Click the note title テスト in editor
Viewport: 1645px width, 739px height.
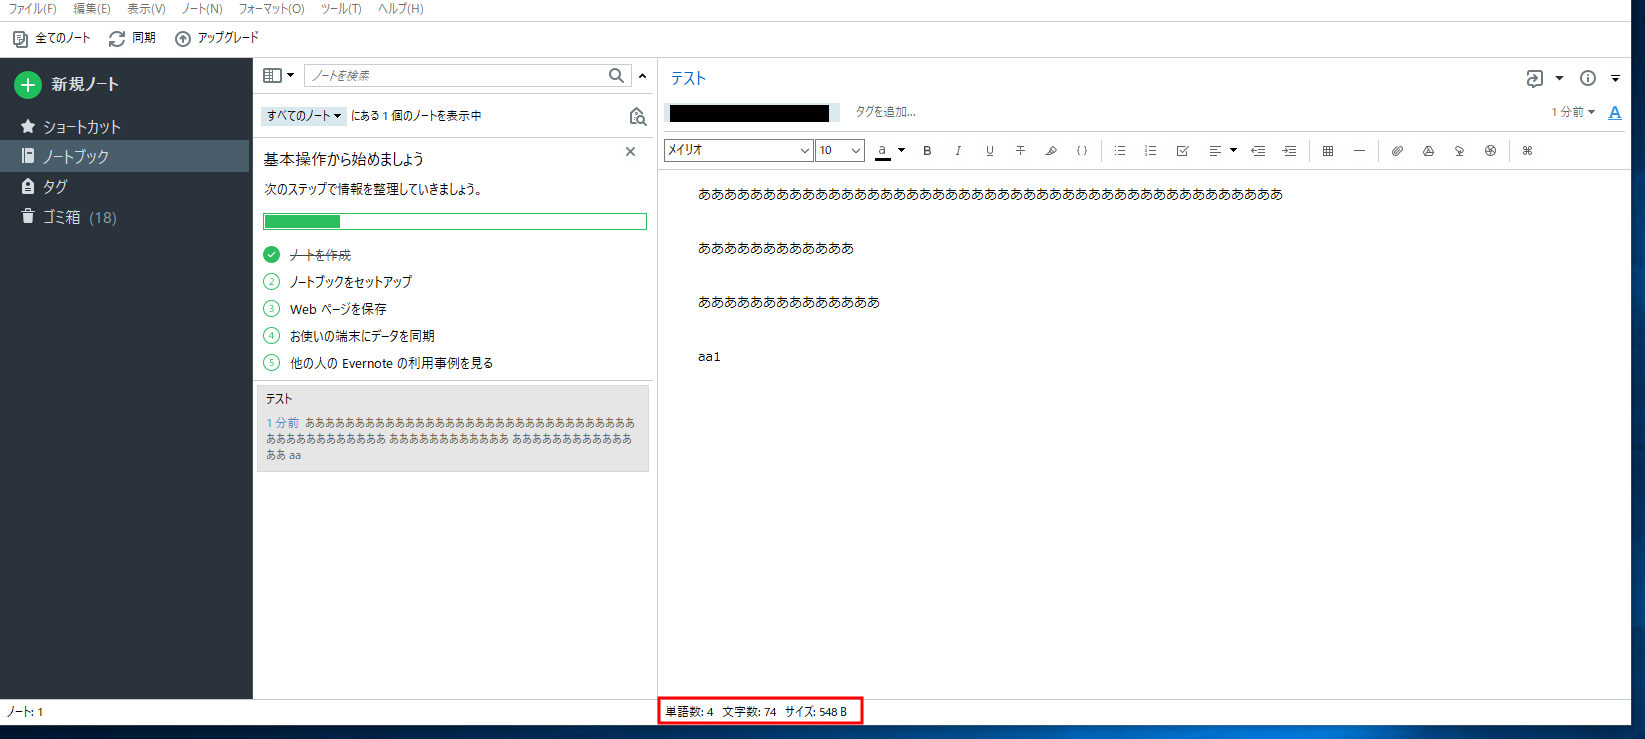click(688, 78)
